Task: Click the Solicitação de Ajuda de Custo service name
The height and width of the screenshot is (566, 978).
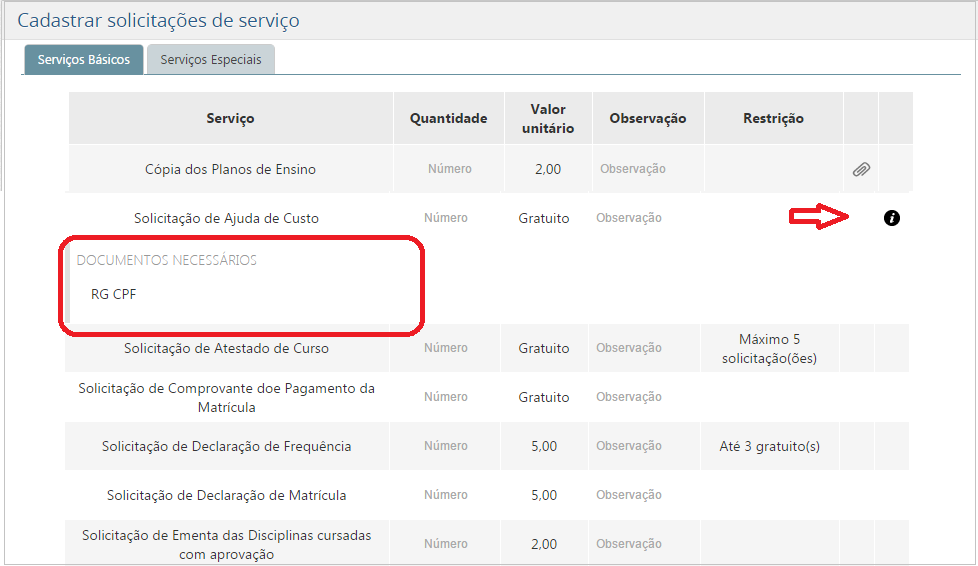Action: point(226,218)
